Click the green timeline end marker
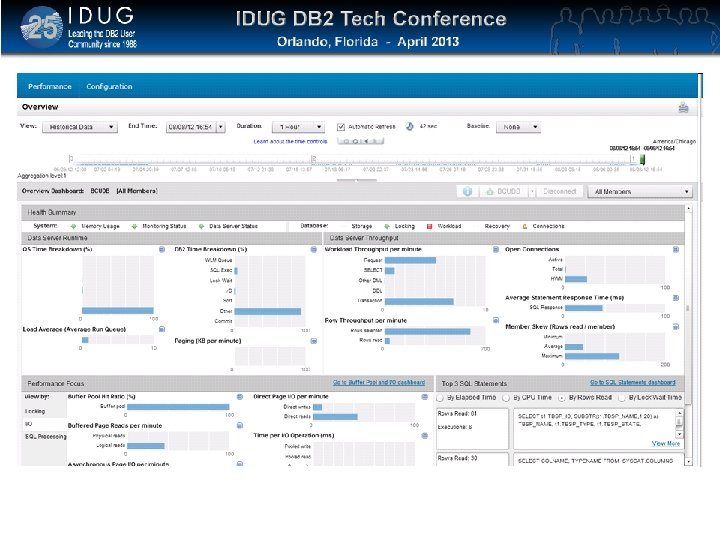 642,159
